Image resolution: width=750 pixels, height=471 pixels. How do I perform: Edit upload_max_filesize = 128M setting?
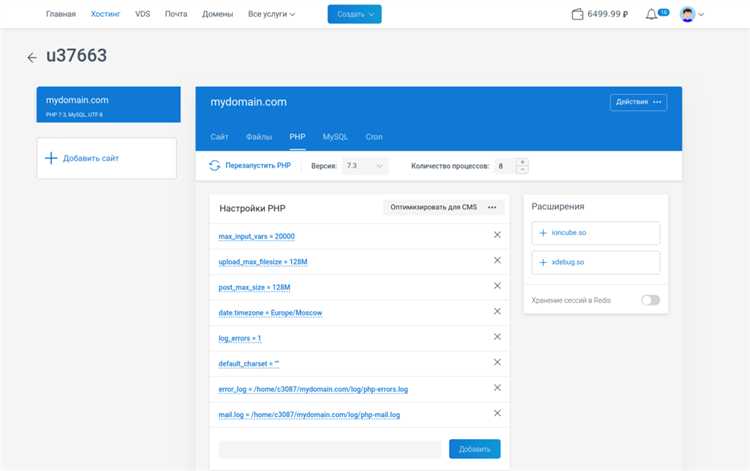tap(263, 262)
